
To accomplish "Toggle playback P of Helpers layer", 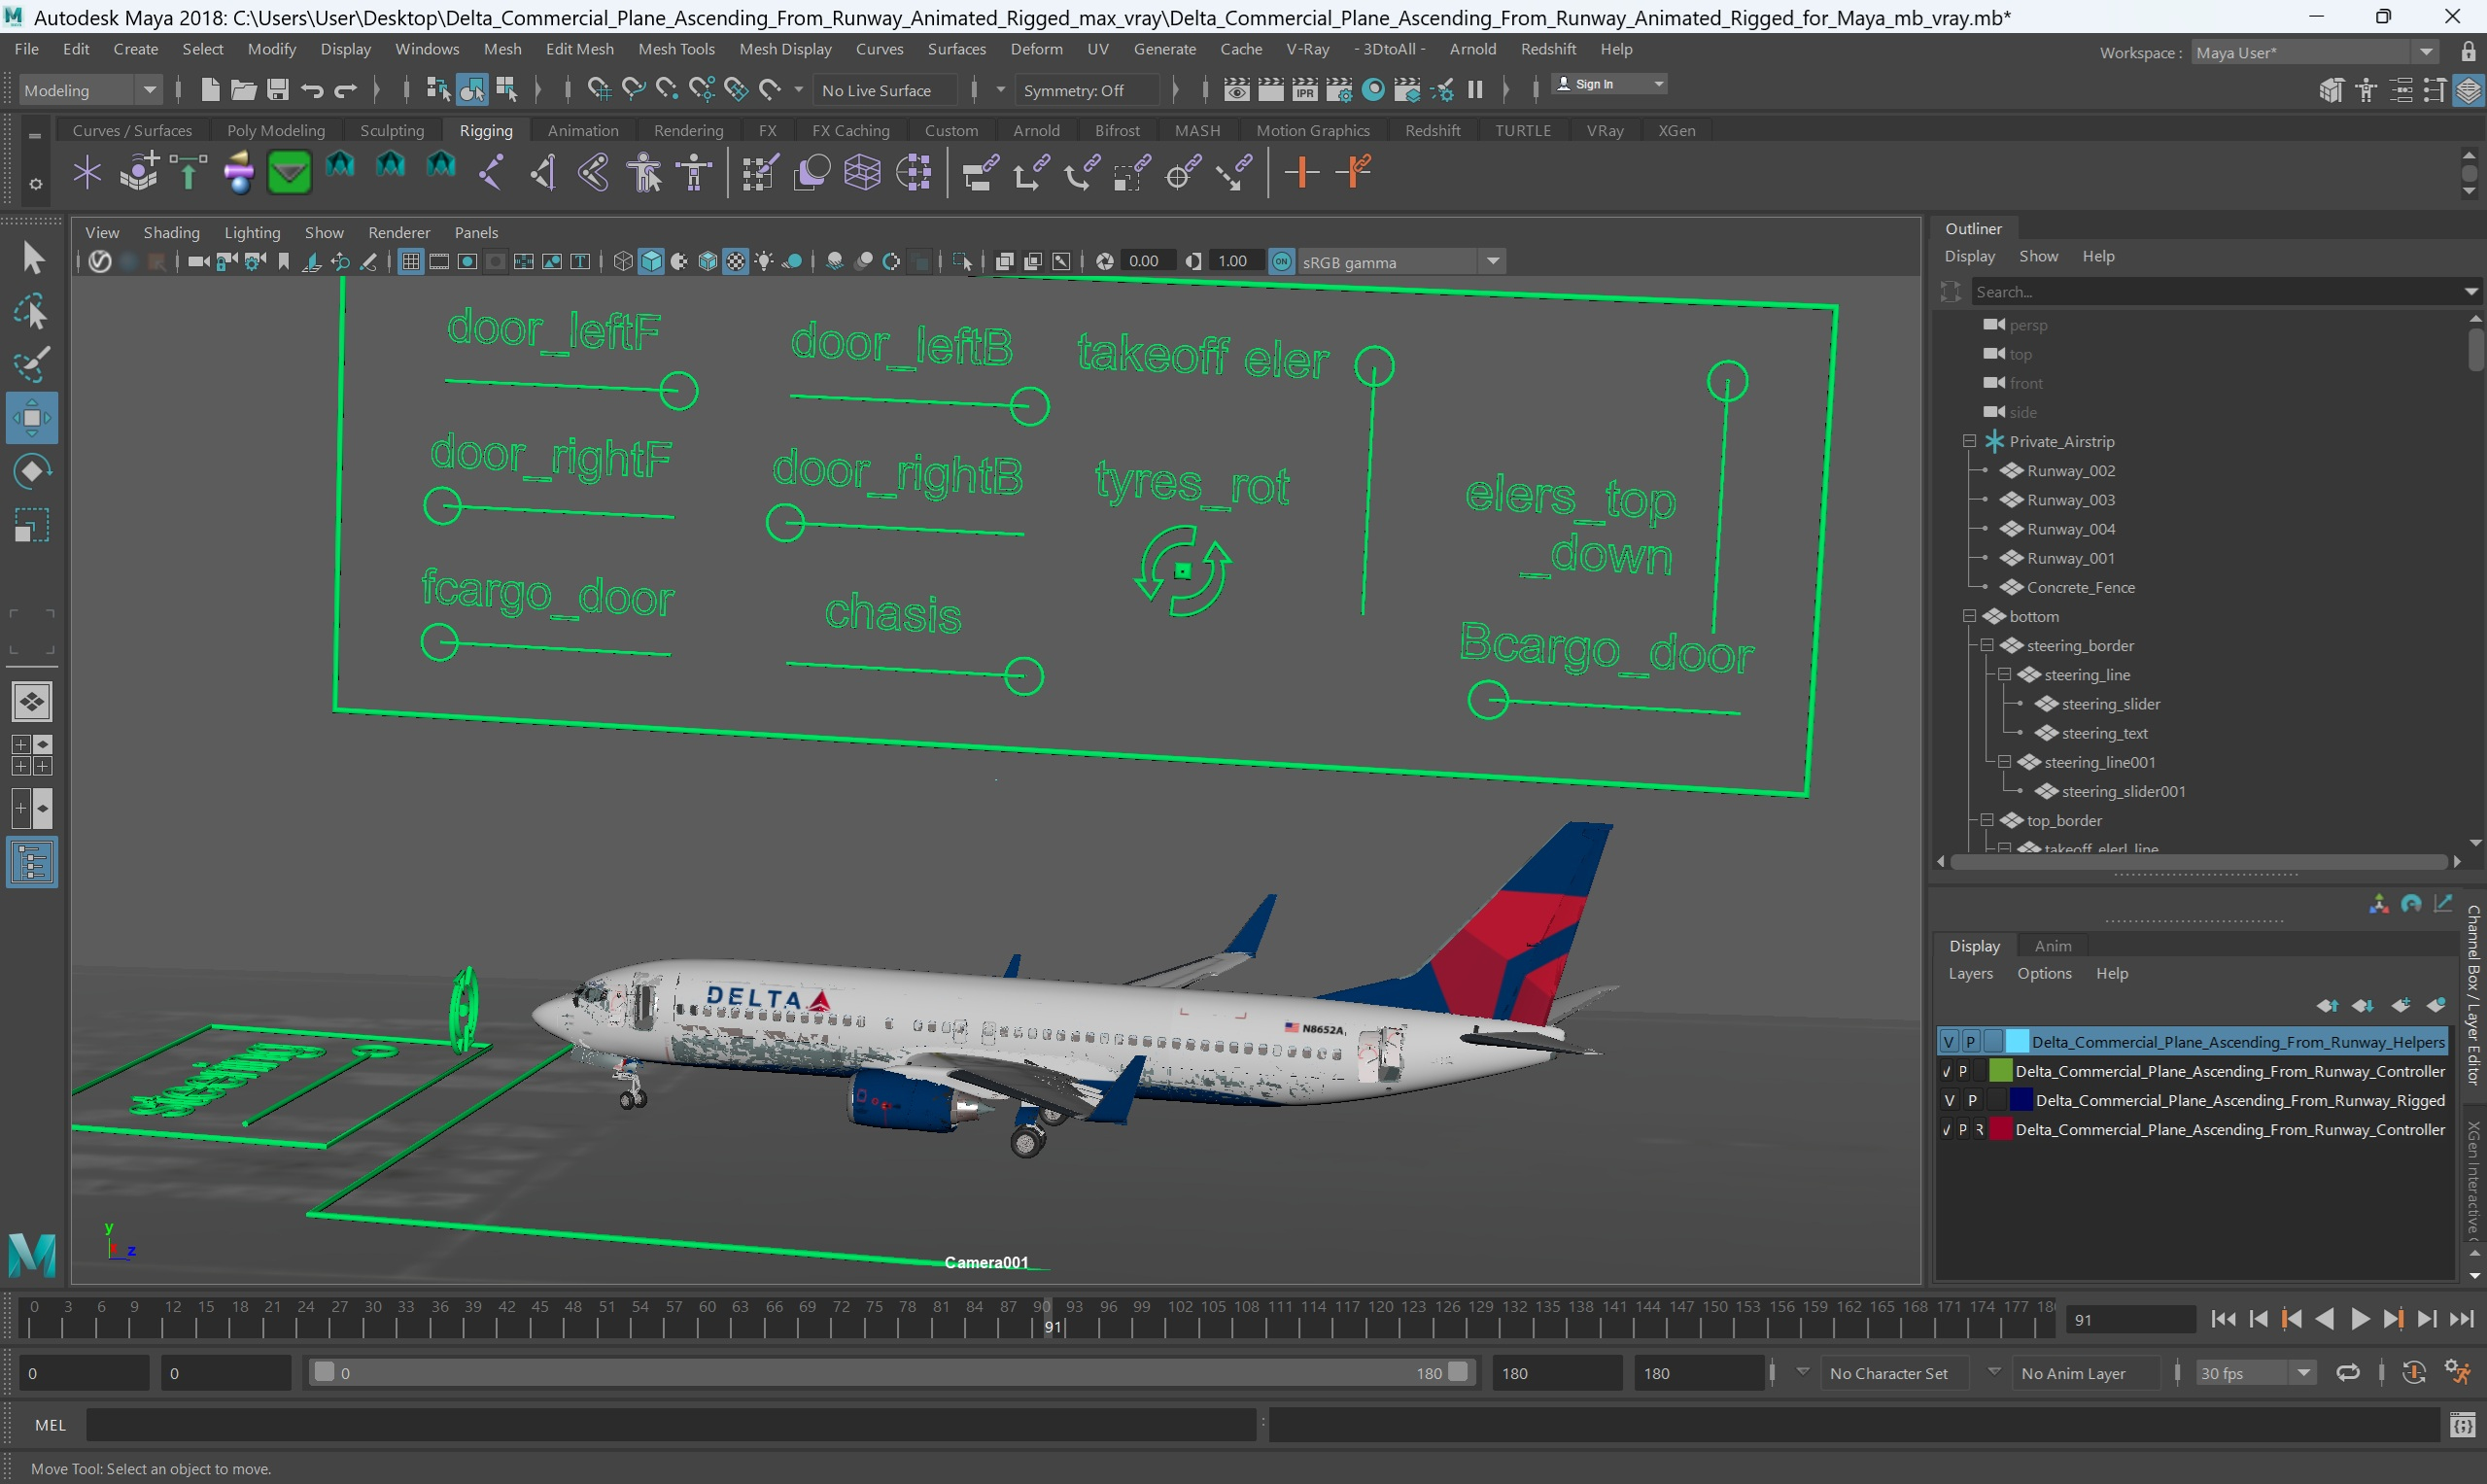I will [1970, 1041].
